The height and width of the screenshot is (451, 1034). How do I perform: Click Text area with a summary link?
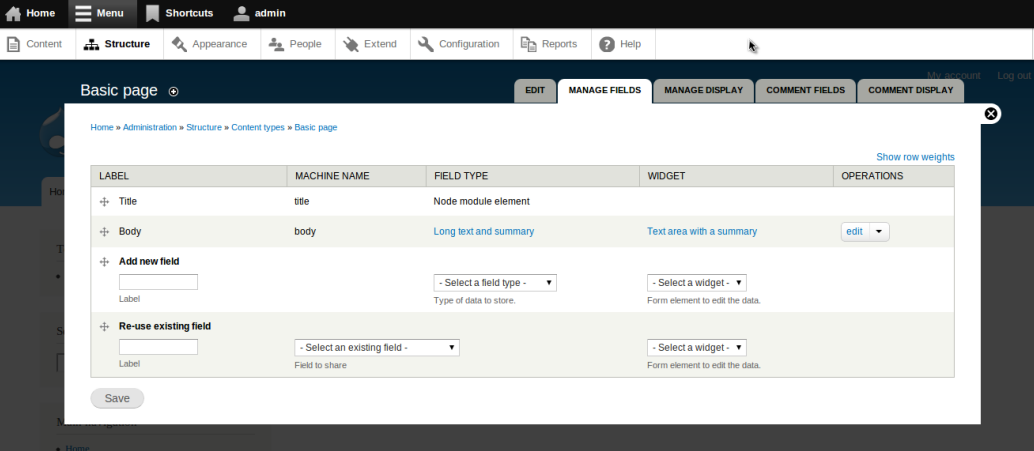pos(702,231)
